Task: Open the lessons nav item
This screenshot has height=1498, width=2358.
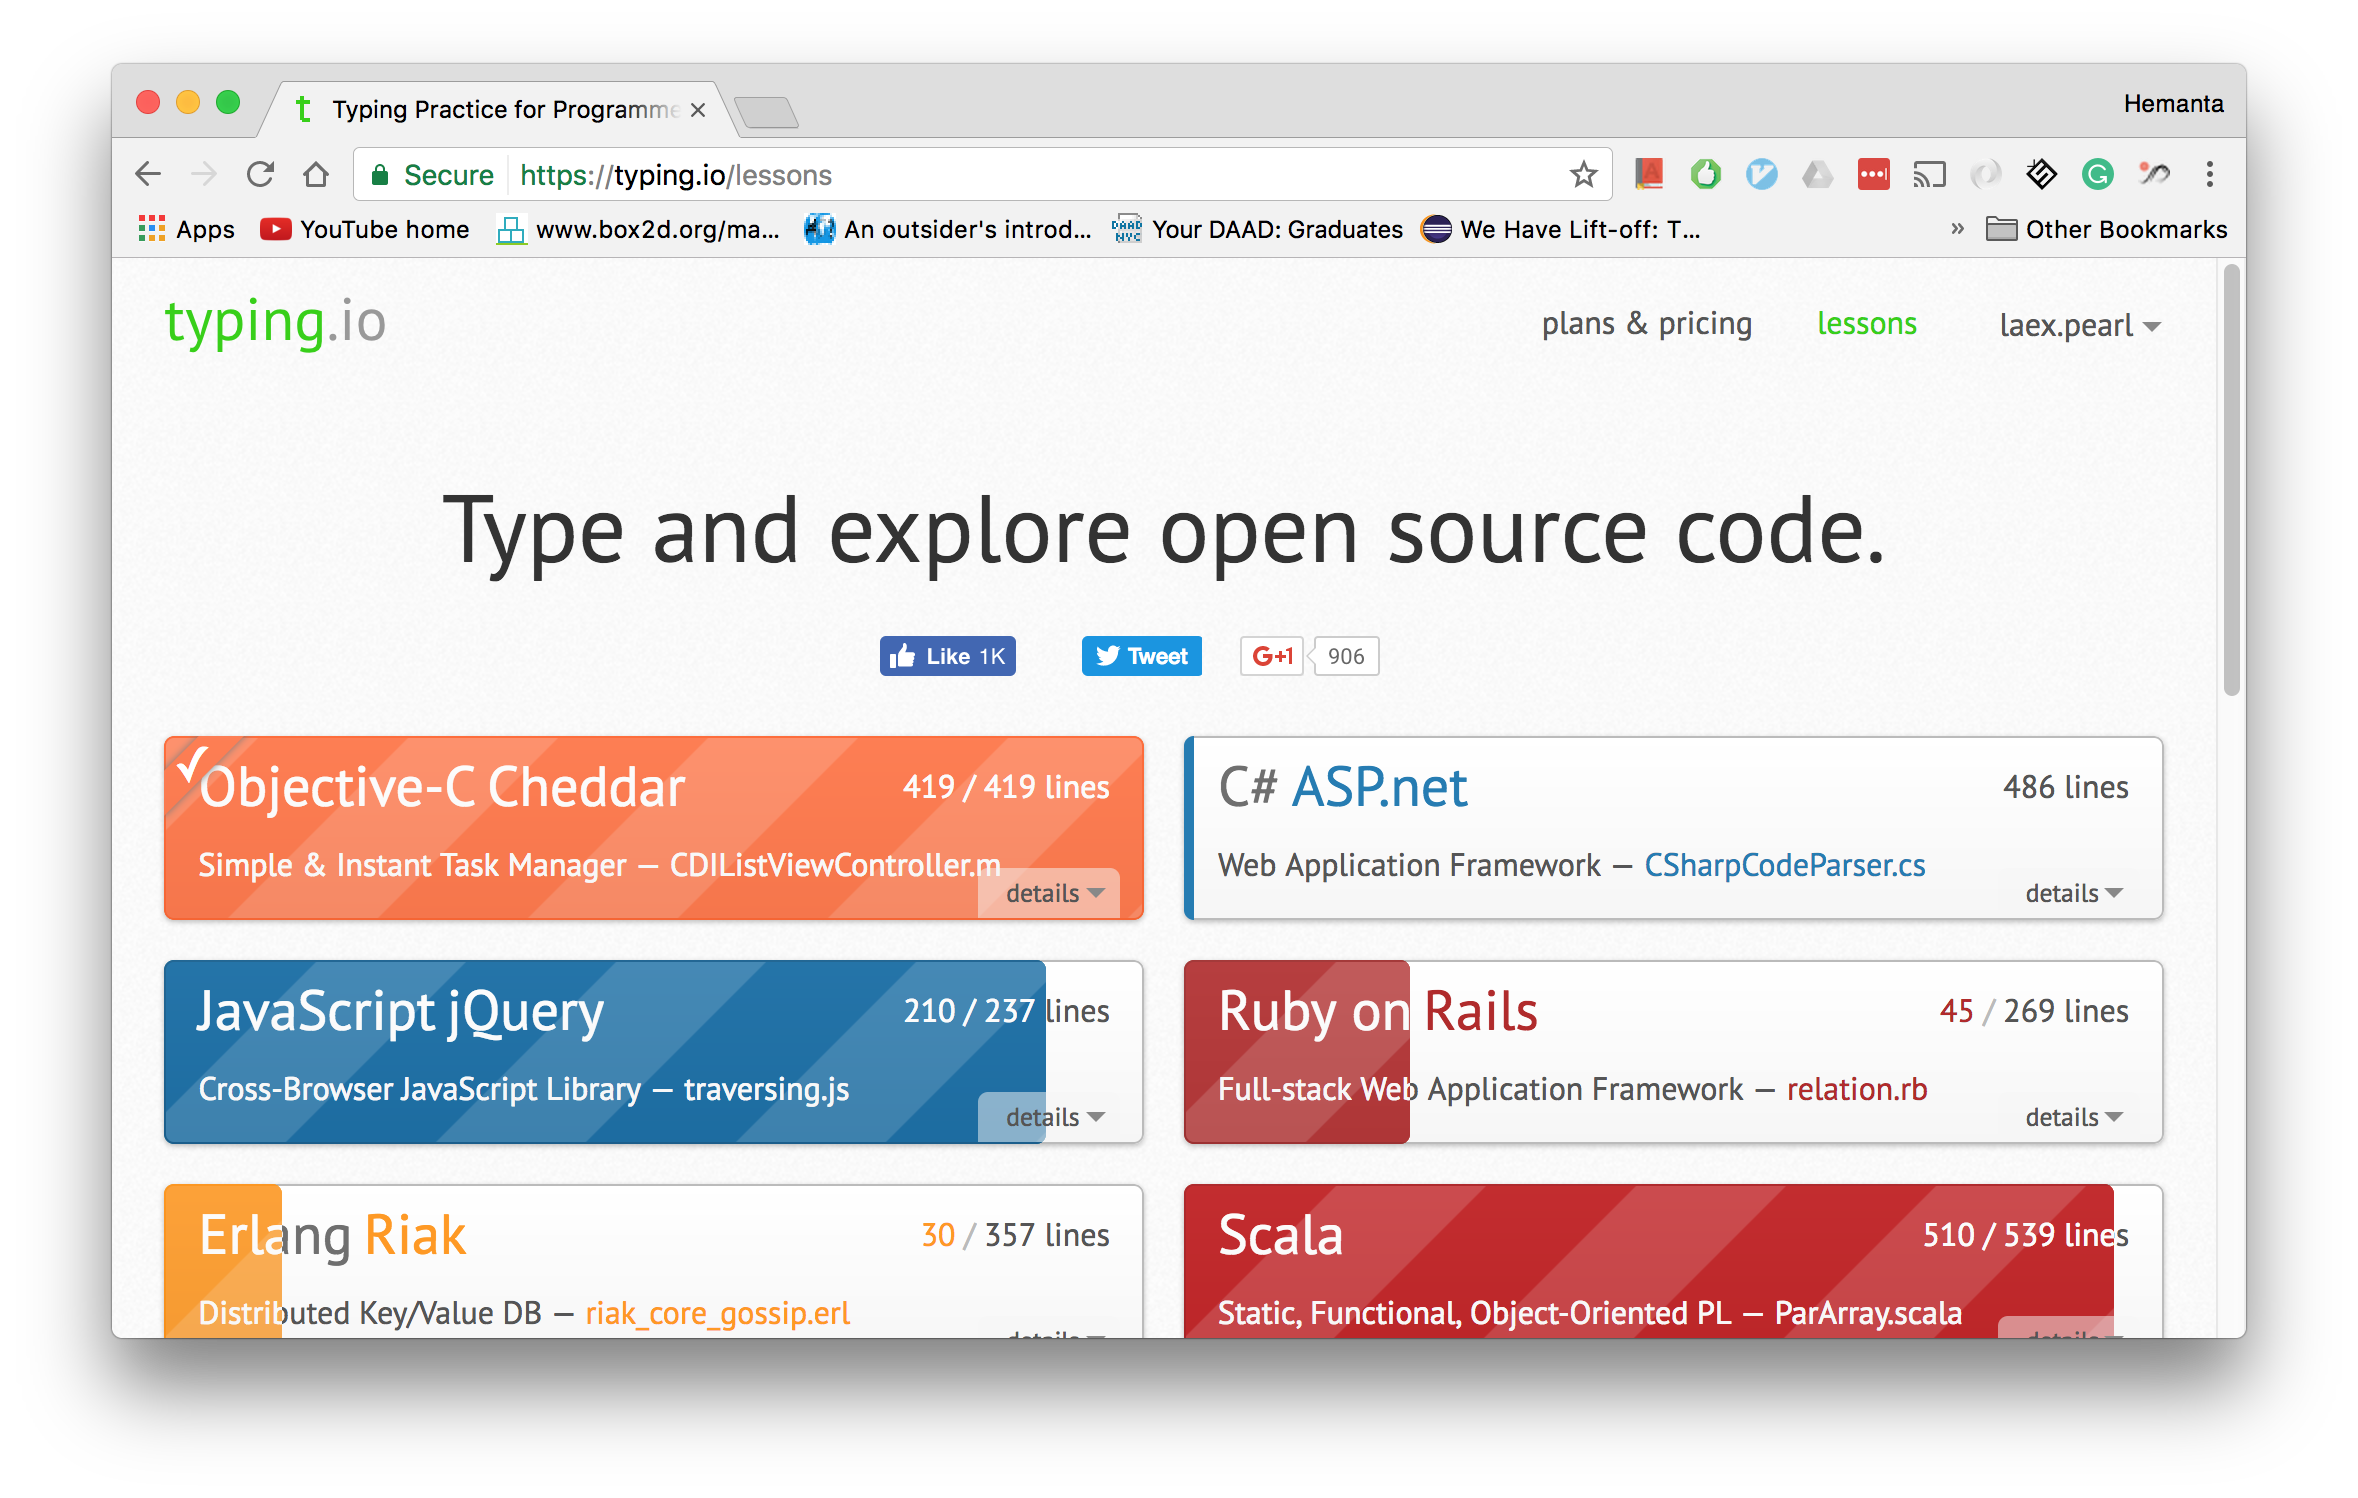Action: point(1866,324)
